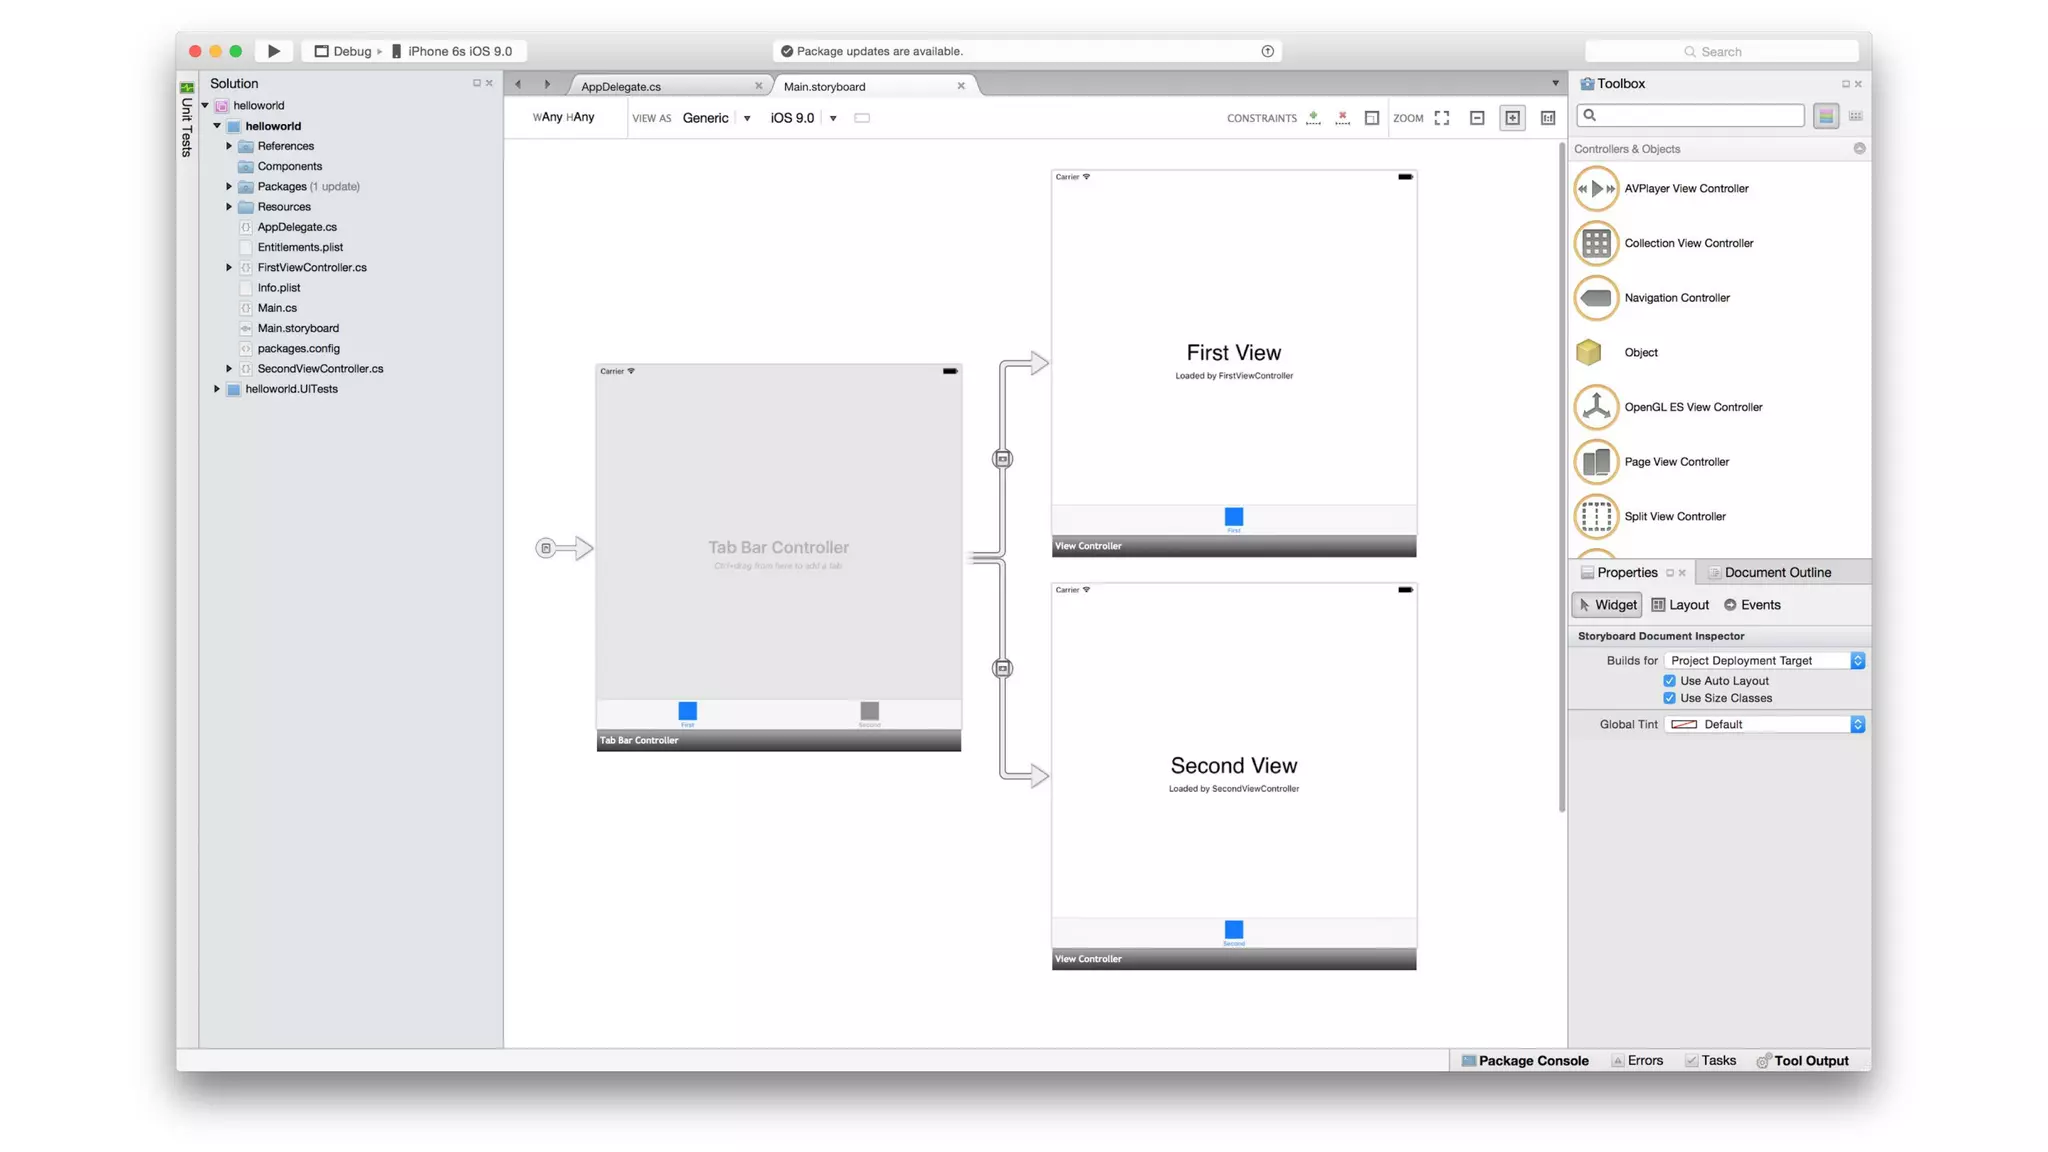Expand the FirstViewController.cs tree node
This screenshot has height=1152, width=2048.
(x=229, y=268)
